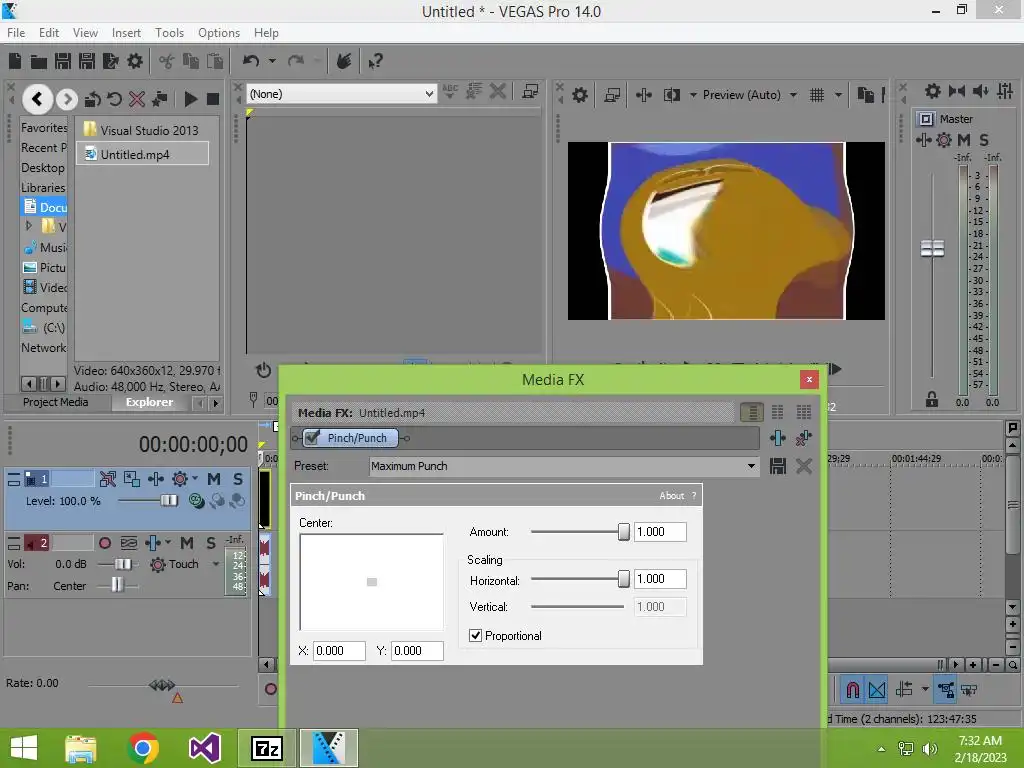Screen dimensions: 1024x768
Task: Open the Preset dropdown showing Maximum Punch
Action: tap(564, 466)
